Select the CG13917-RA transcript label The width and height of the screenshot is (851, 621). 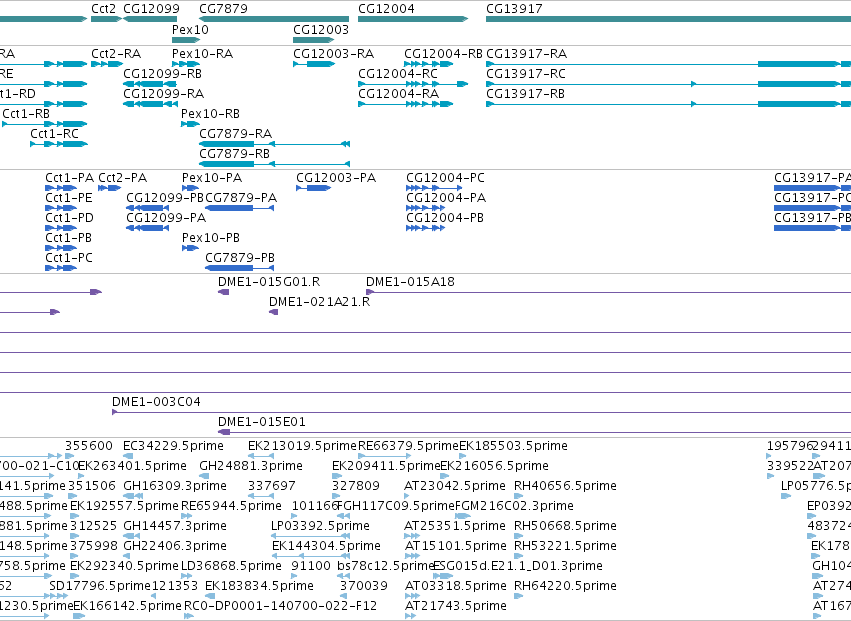point(526,54)
